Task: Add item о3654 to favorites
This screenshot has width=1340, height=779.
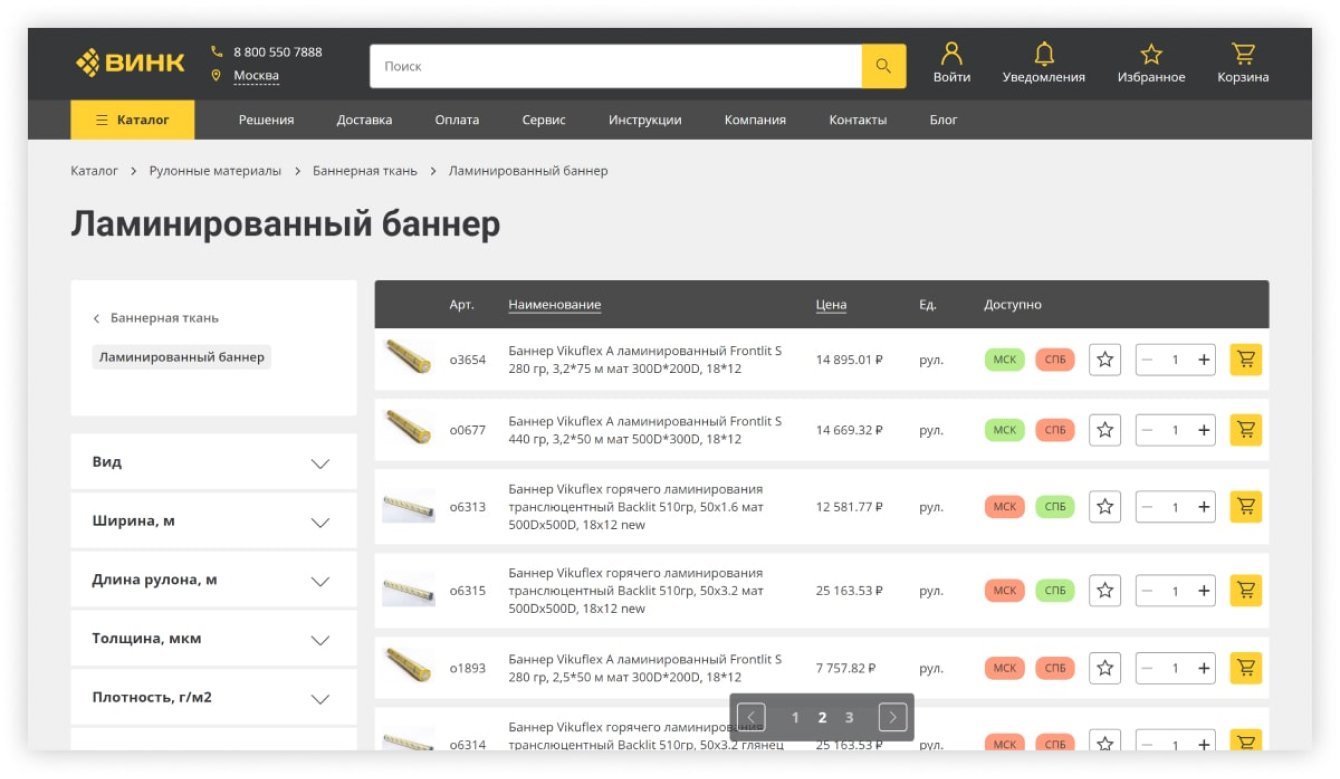Action: 1105,359
